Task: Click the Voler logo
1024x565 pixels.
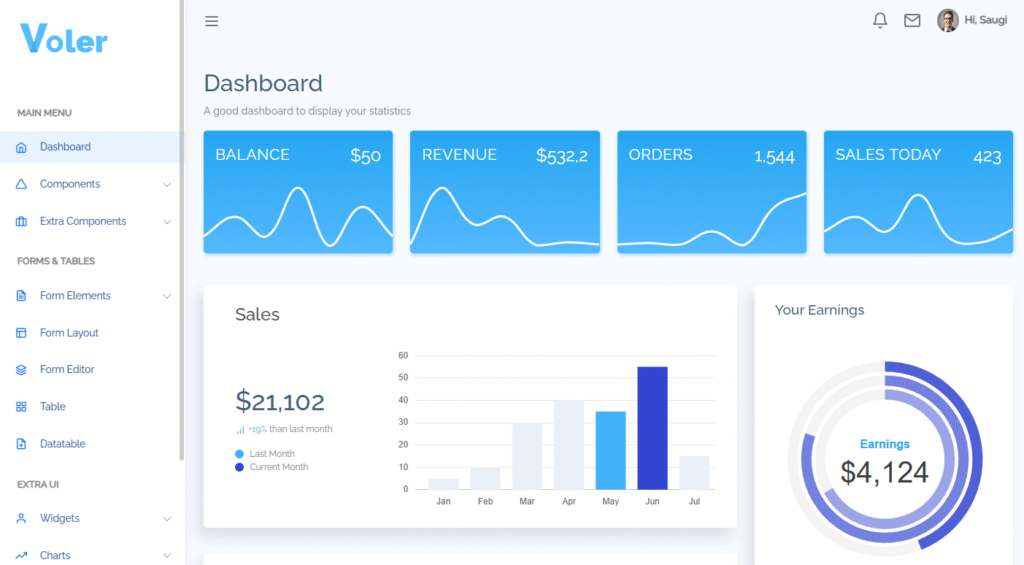Action: [x=64, y=39]
